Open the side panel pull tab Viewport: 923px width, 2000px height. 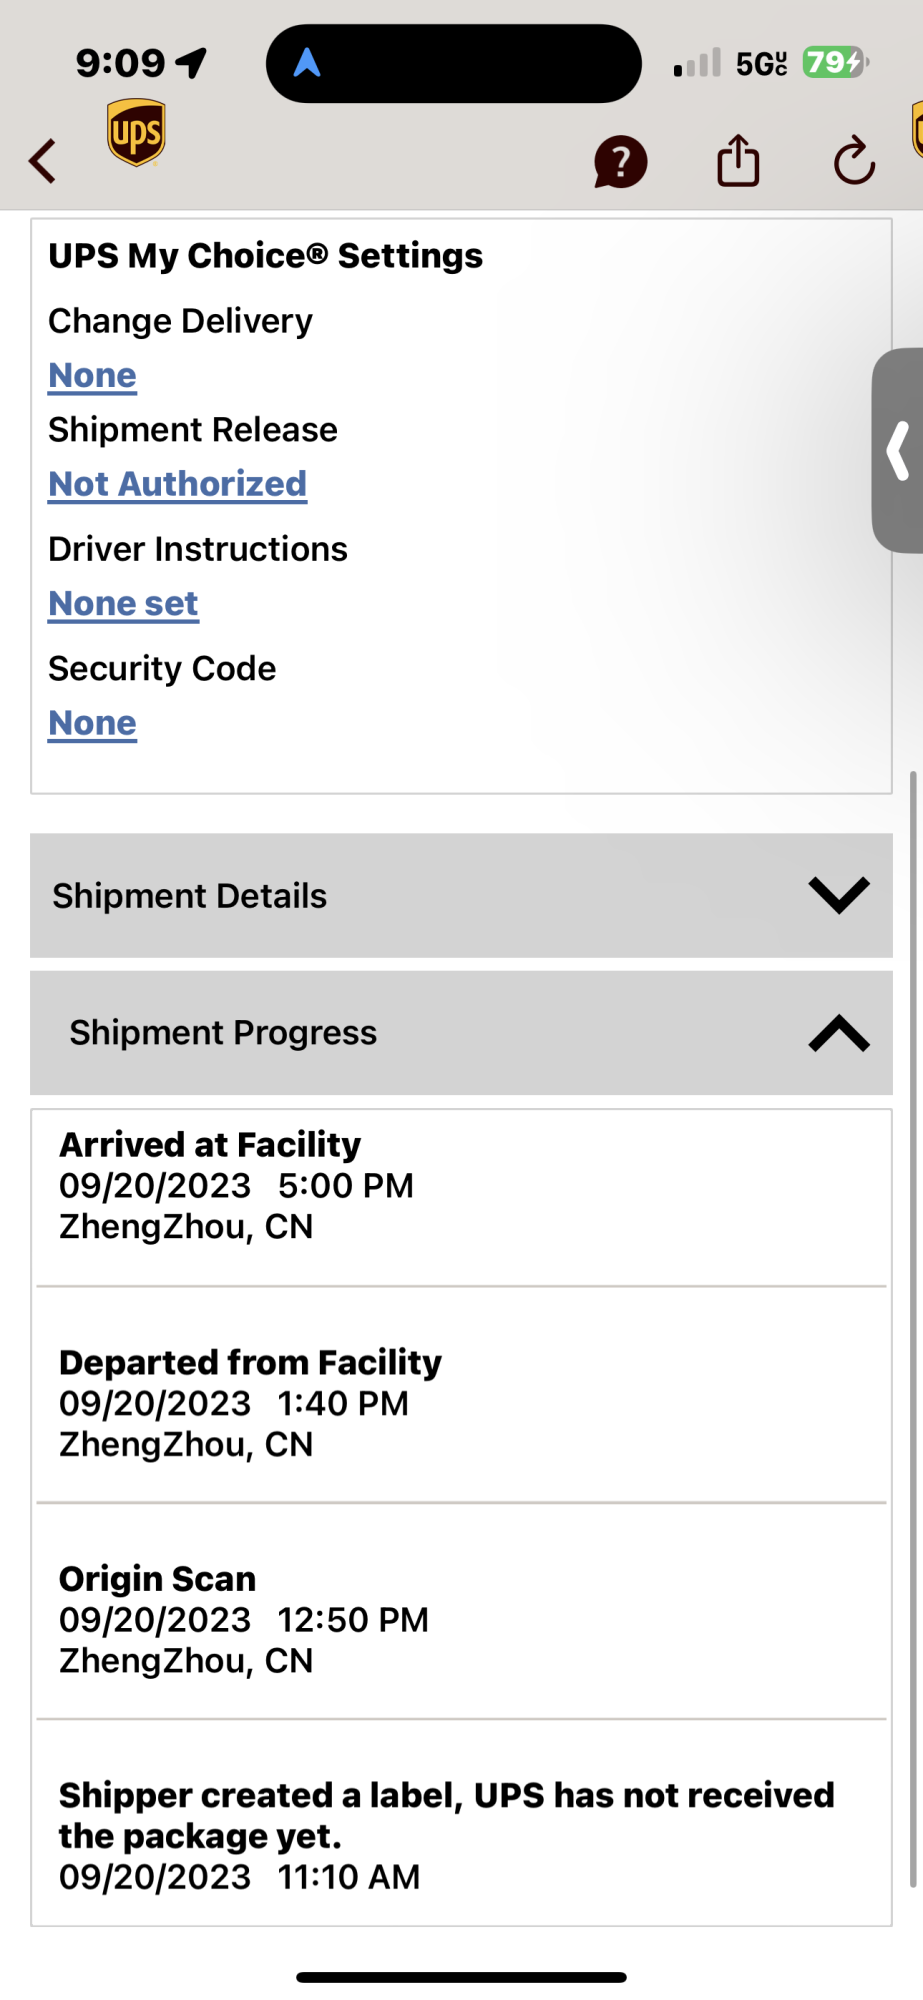[898, 450]
